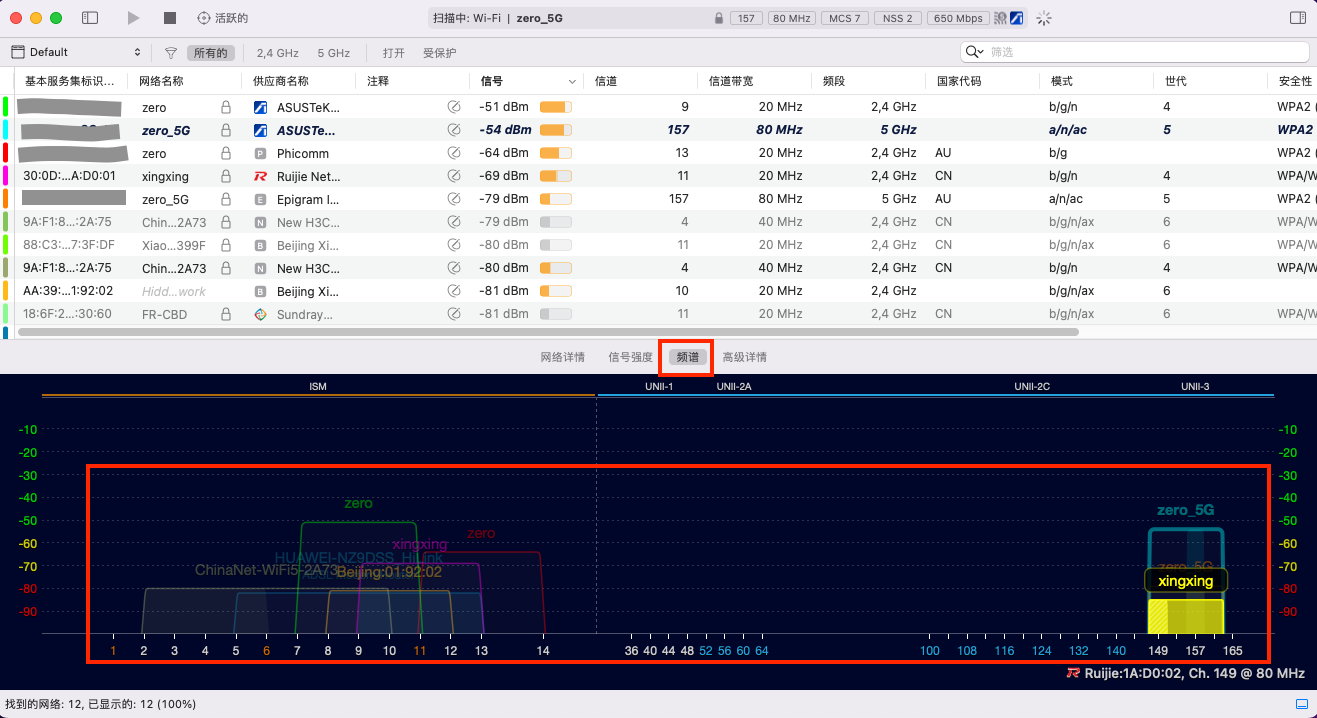This screenshot has height=718, width=1317.
Task: Enable the 5 GHz band filter
Action: coord(333,53)
